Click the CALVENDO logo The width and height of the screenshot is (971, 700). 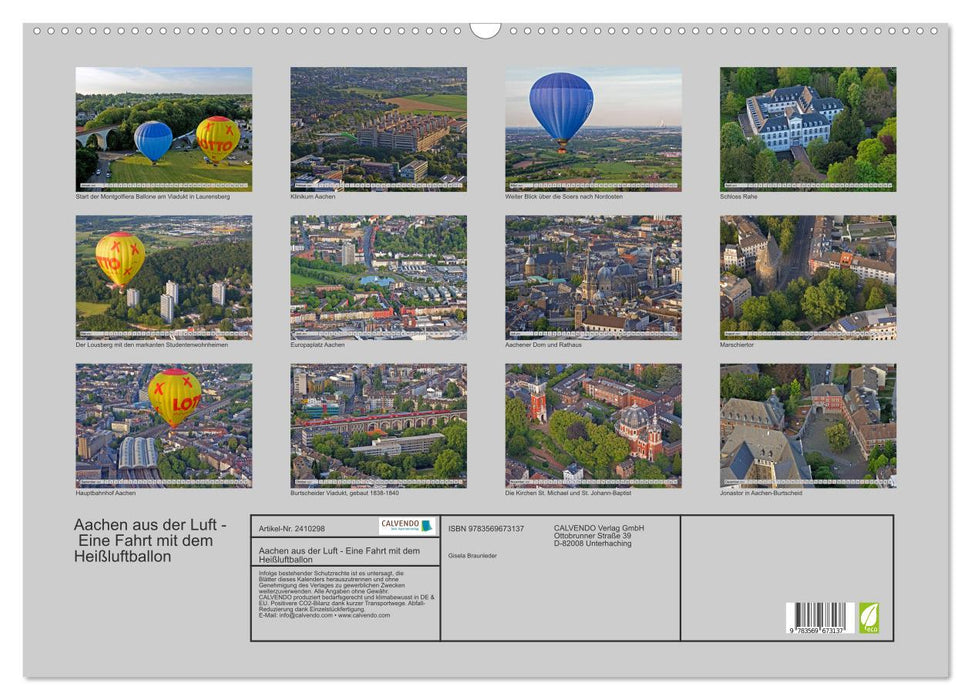407,526
